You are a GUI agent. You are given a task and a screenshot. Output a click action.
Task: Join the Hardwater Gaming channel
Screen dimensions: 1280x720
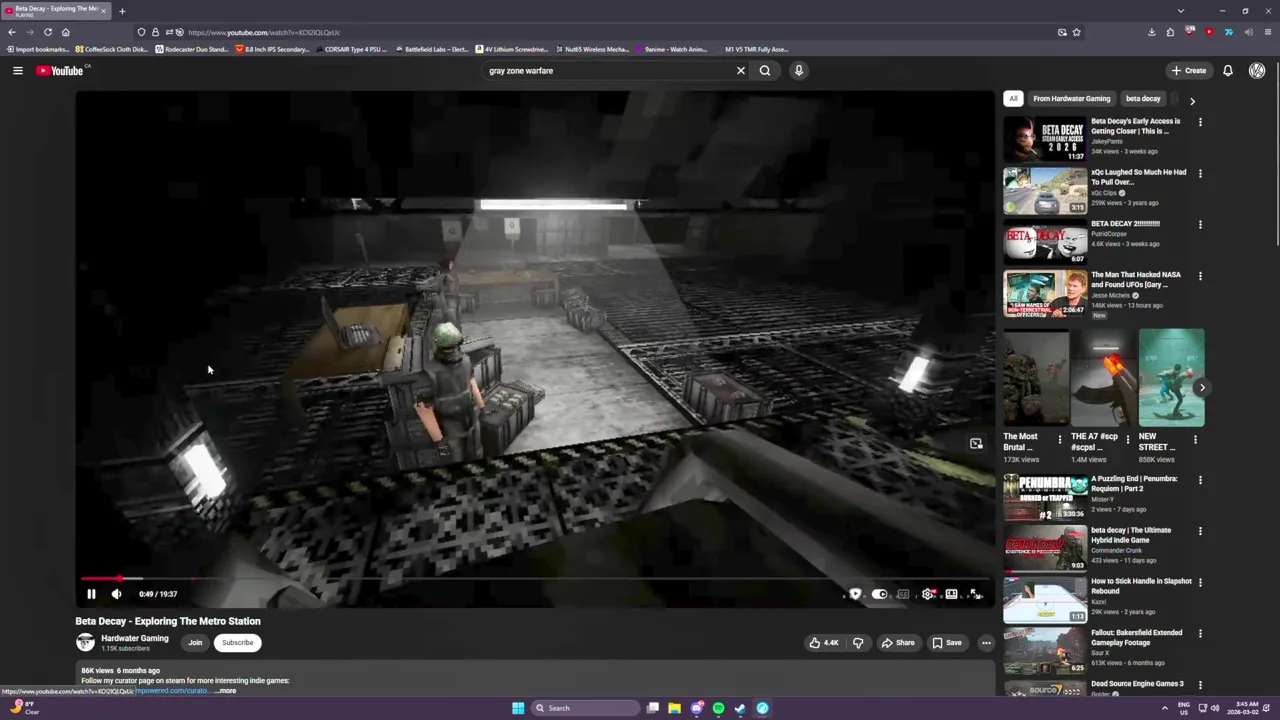click(x=195, y=643)
